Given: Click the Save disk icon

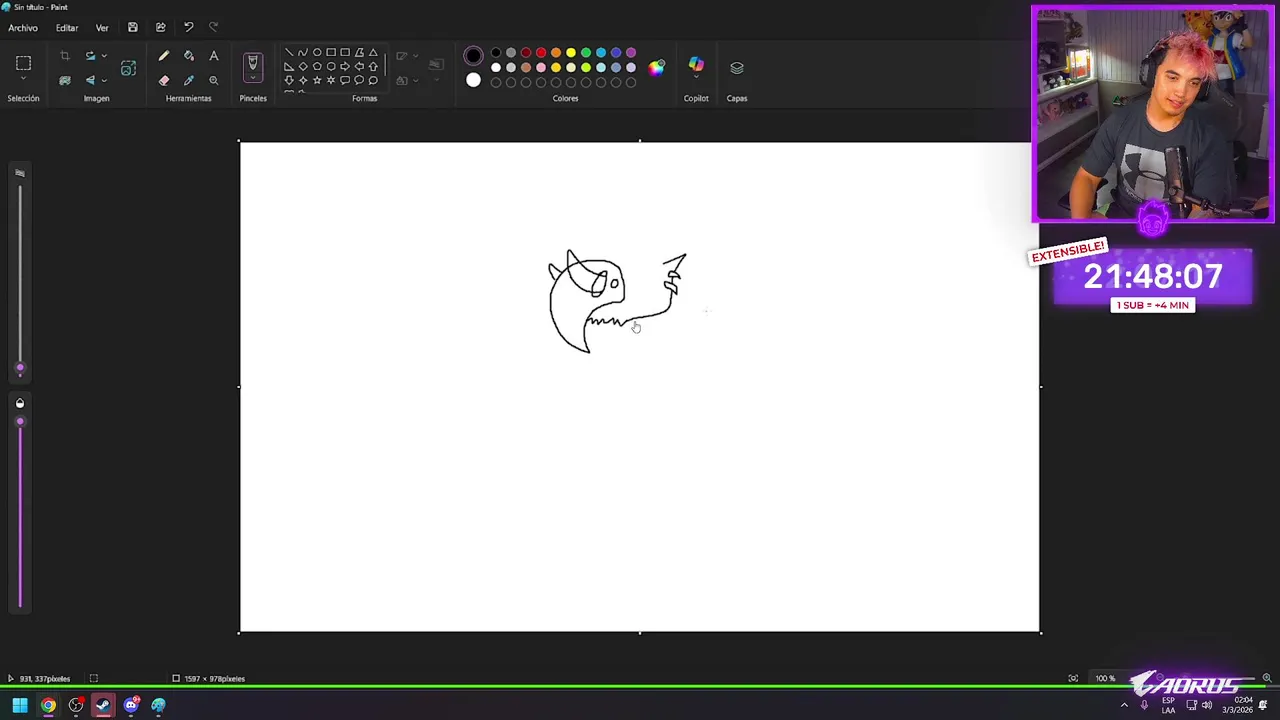Looking at the screenshot, I should coord(132,28).
